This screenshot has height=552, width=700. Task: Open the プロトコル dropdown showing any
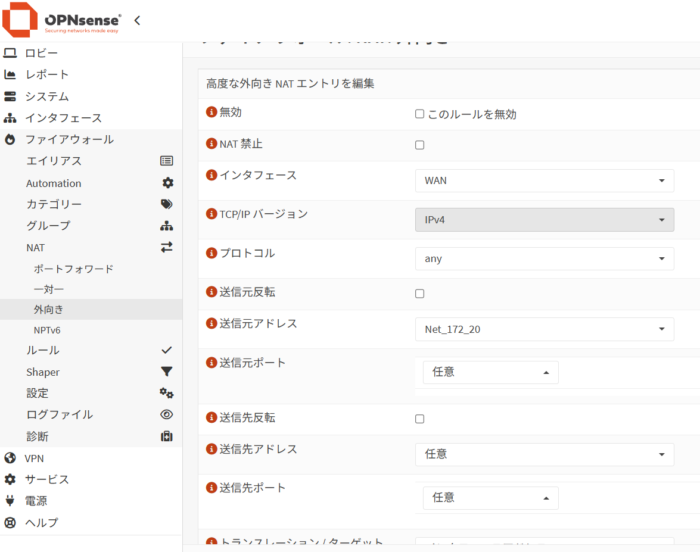(544, 259)
